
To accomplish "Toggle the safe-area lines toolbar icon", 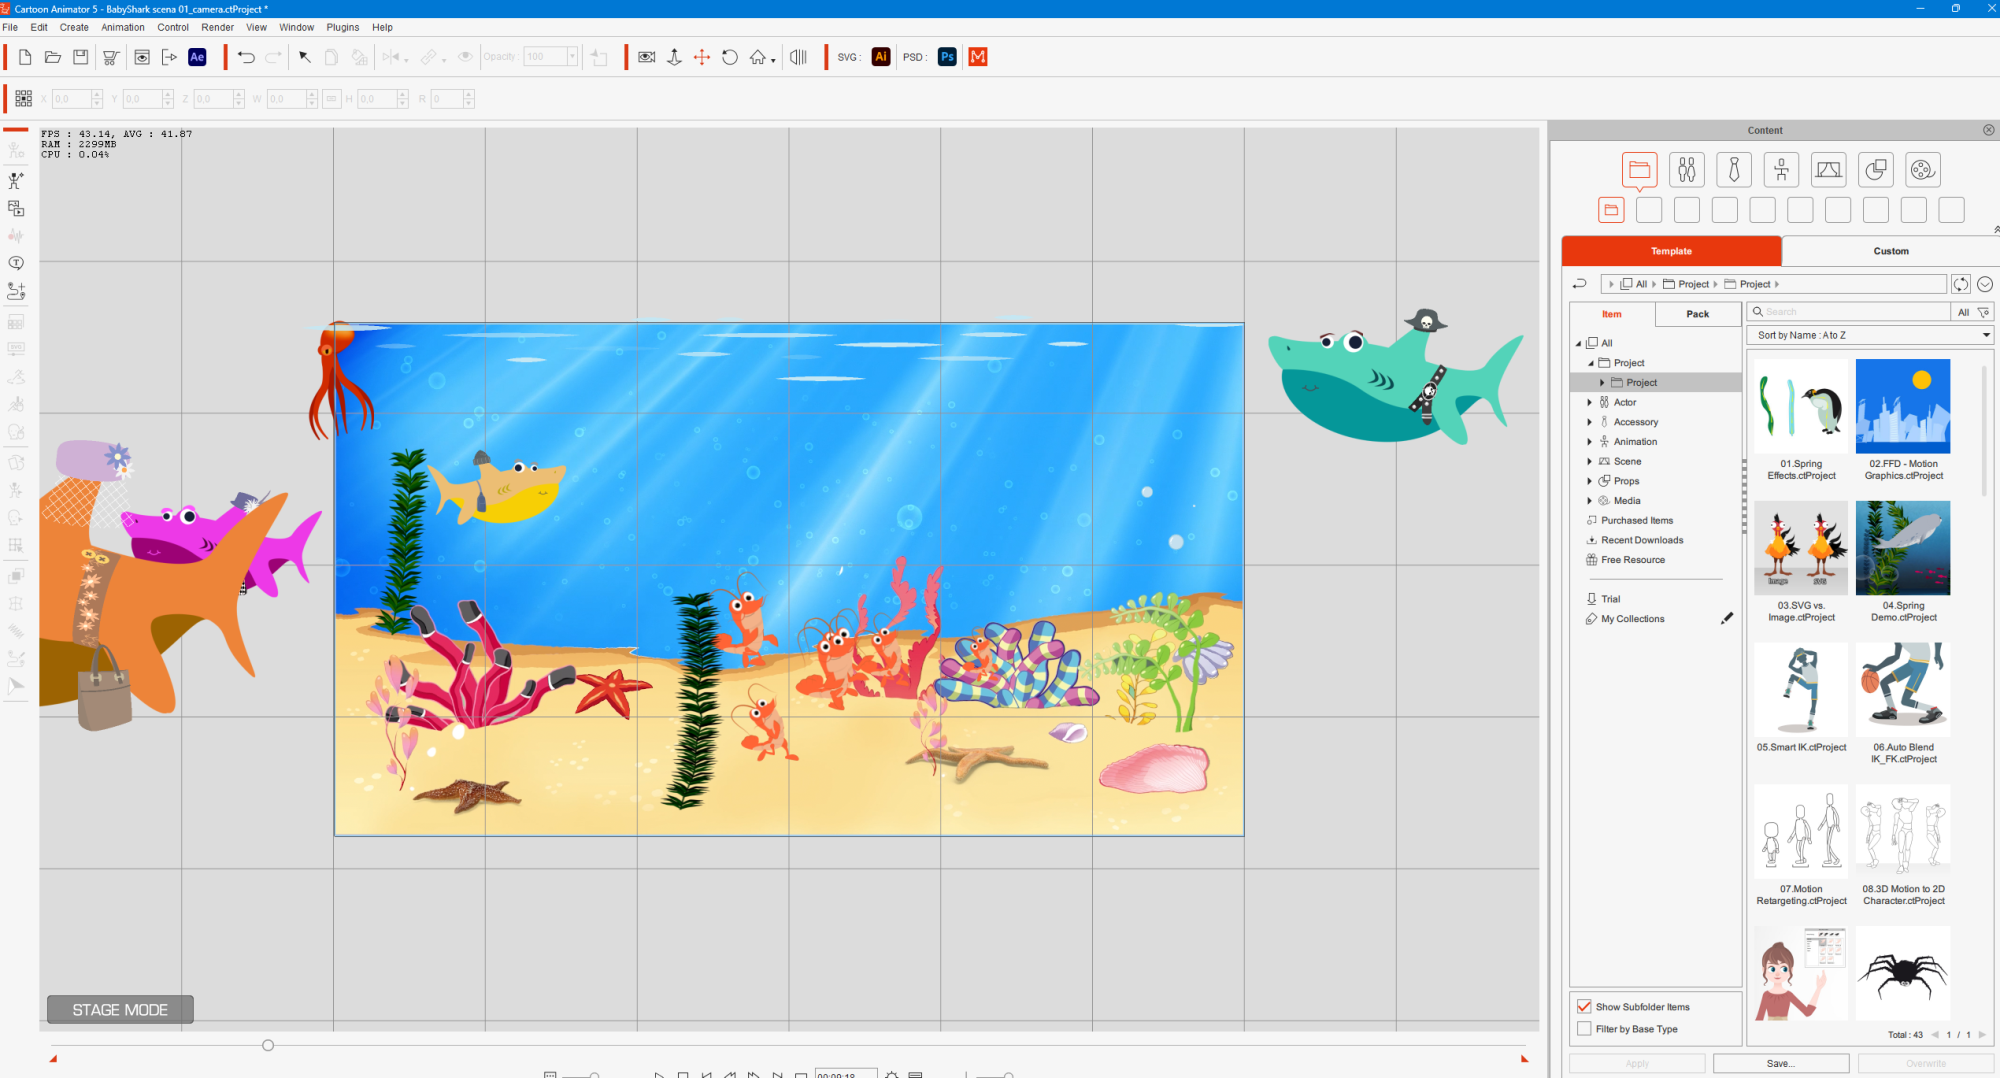I will [799, 57].
